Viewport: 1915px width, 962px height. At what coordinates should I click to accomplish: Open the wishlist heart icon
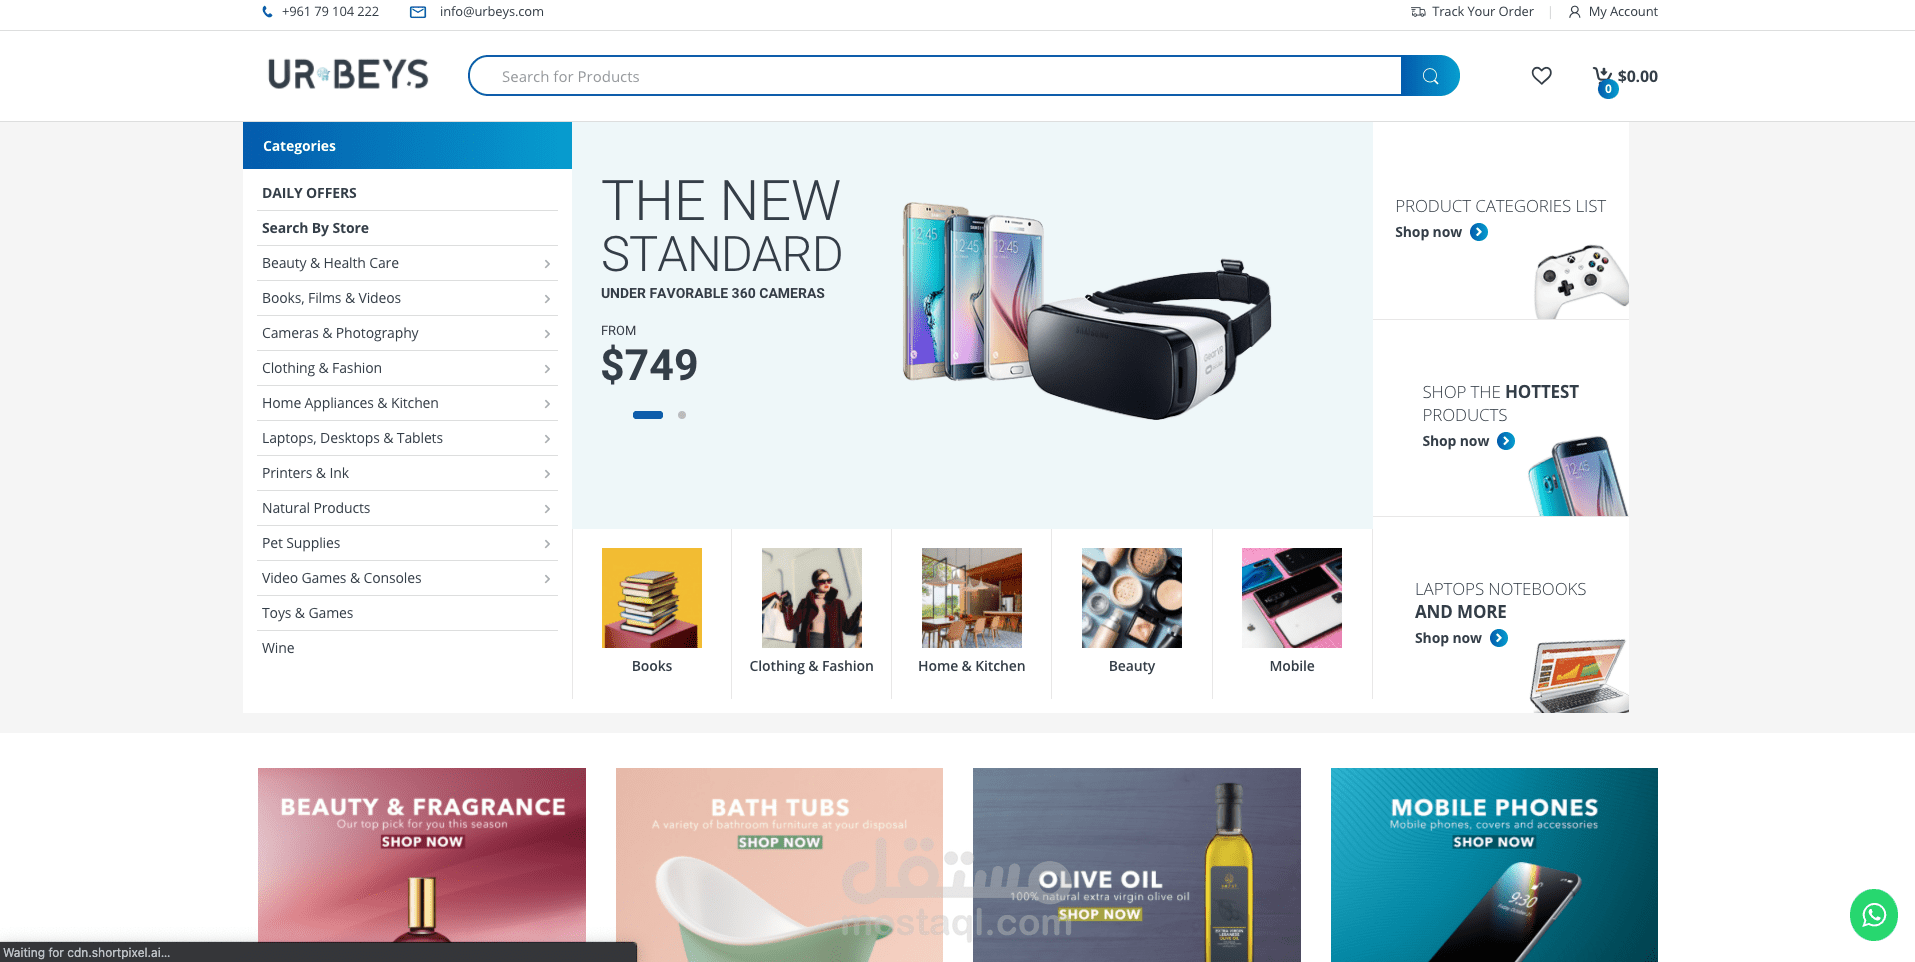(1541, 76)
